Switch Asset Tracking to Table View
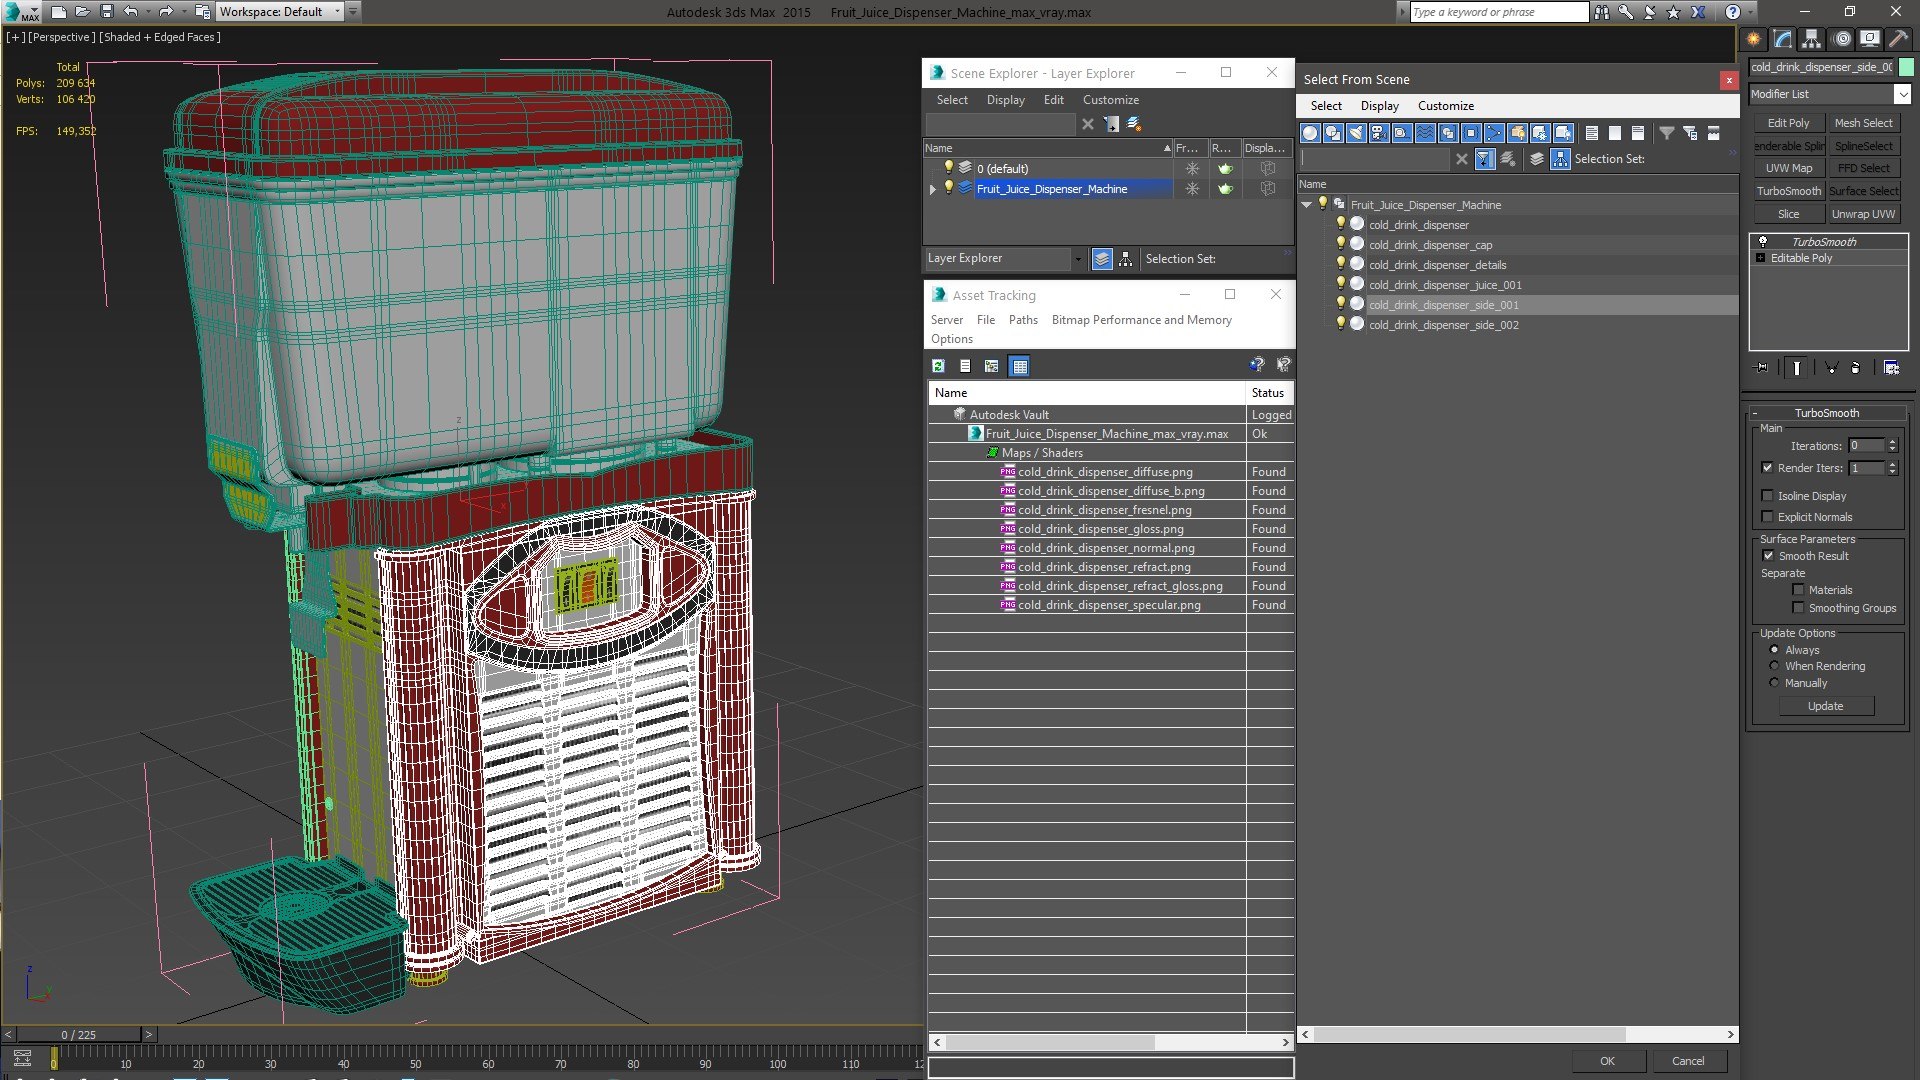The height and width of the screenshot is (1080, 1920). coord(1019,366)
